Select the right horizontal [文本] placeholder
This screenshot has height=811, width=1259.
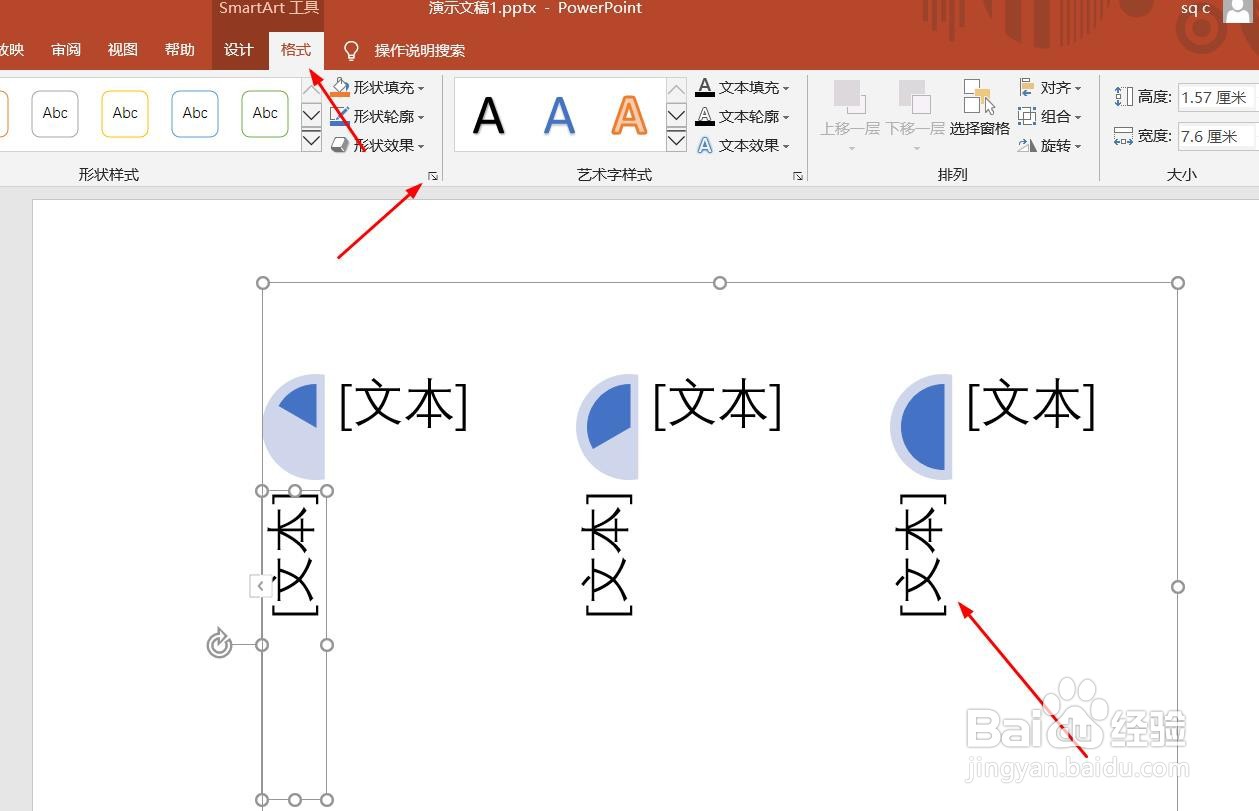click(1031, 405)
